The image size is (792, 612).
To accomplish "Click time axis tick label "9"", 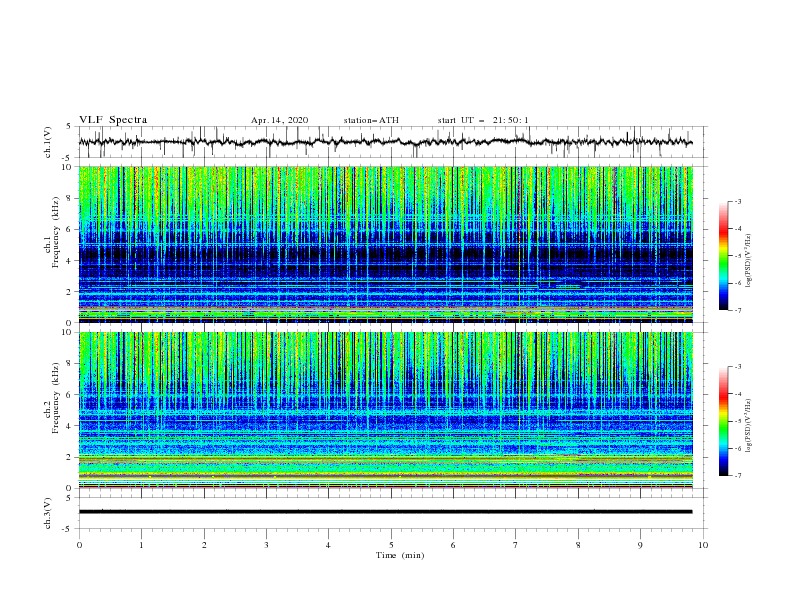I will pyautogui.click(x=640, y=545).
